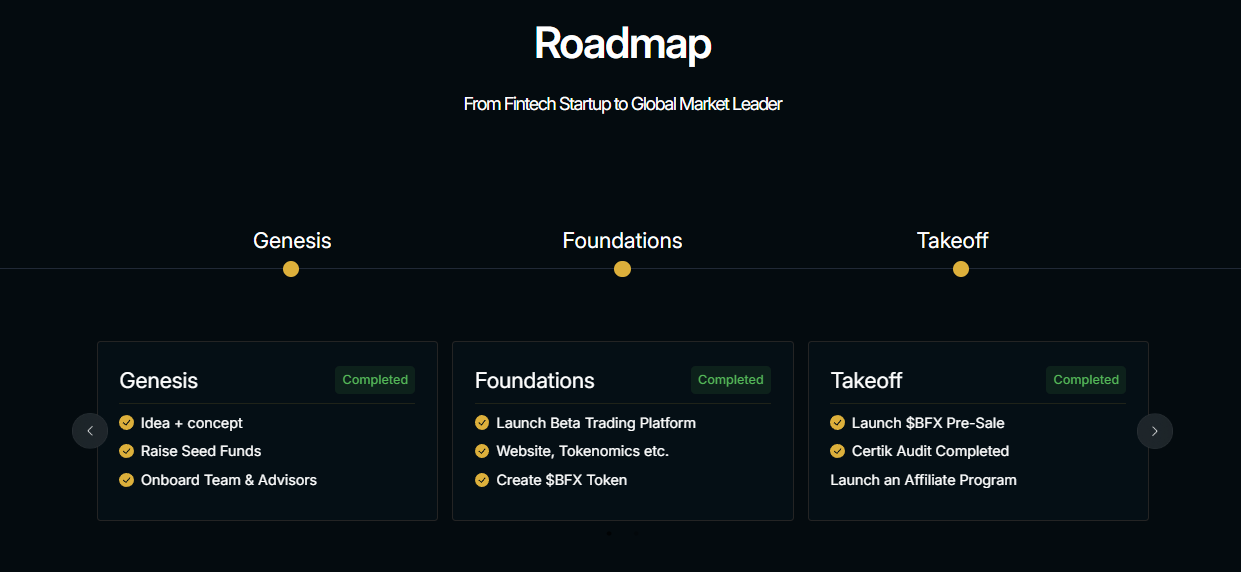
Task: Click checkmark icon next to Launch $BFX Pre-Sale
Action: click(837, 423)
